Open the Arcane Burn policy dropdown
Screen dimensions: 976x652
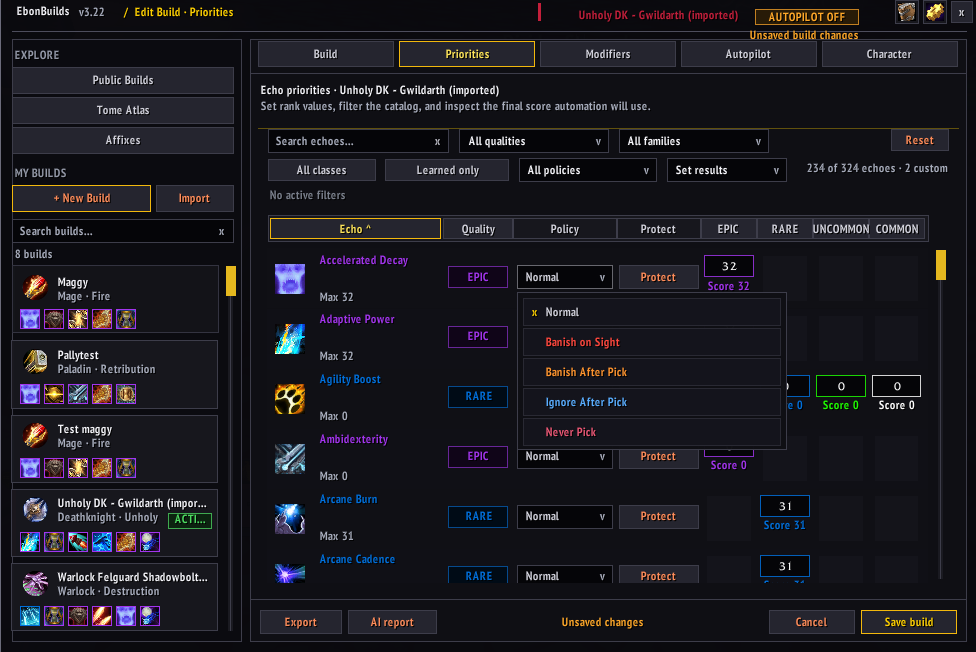565,516
